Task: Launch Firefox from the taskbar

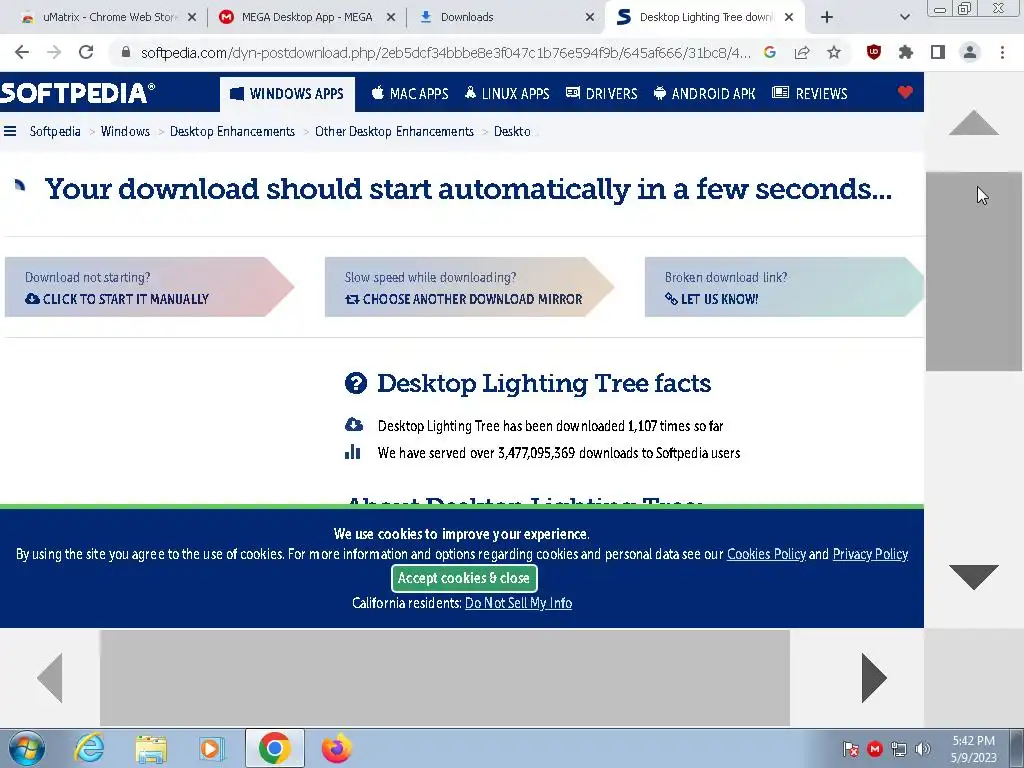Action: click(x=337, y=748)
